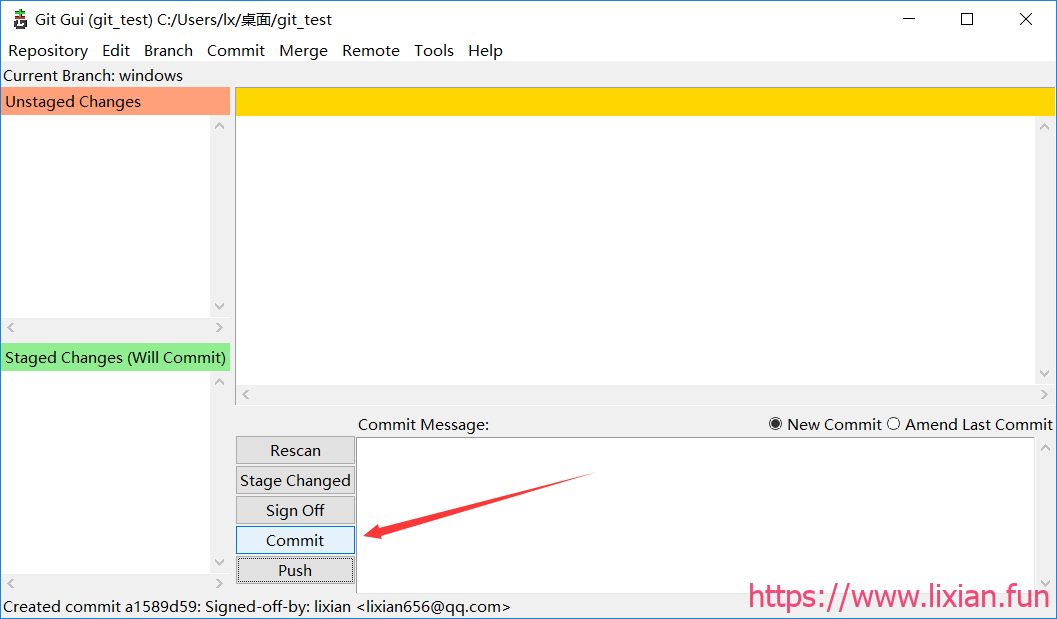
Task: Click the Current Branch: windows label
Action: 93,76
